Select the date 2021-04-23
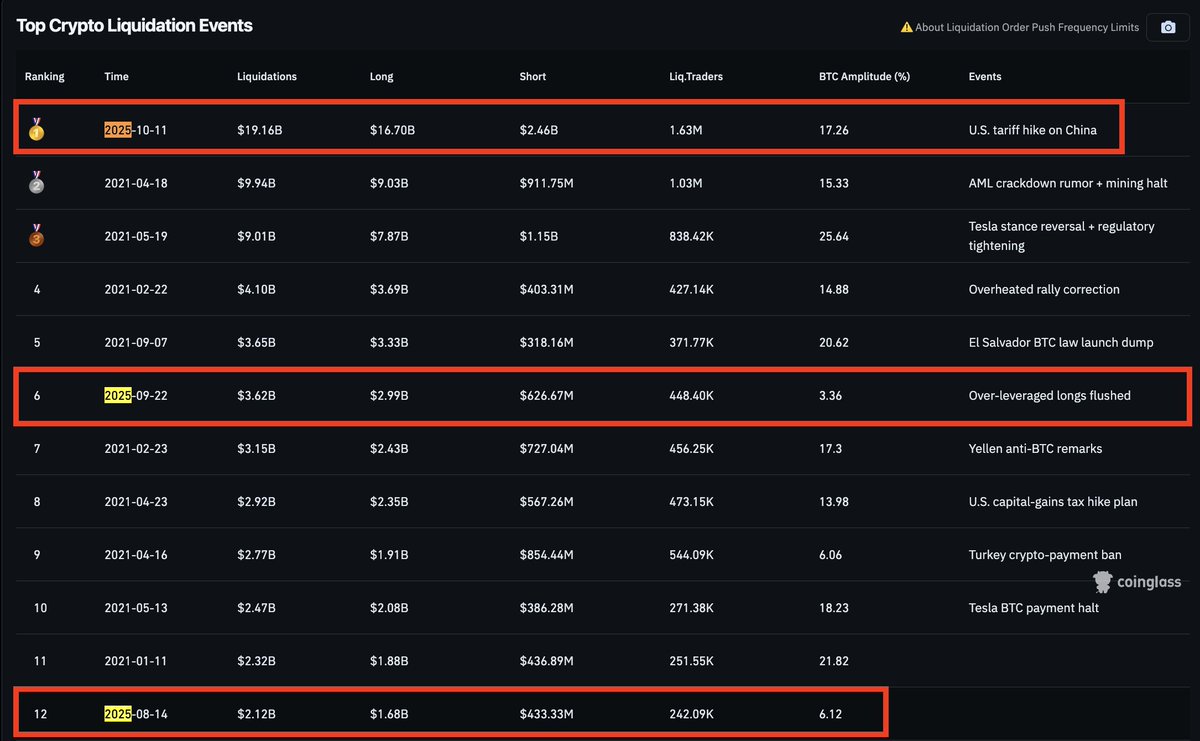 pyautogui.click(x=135, y=501)
